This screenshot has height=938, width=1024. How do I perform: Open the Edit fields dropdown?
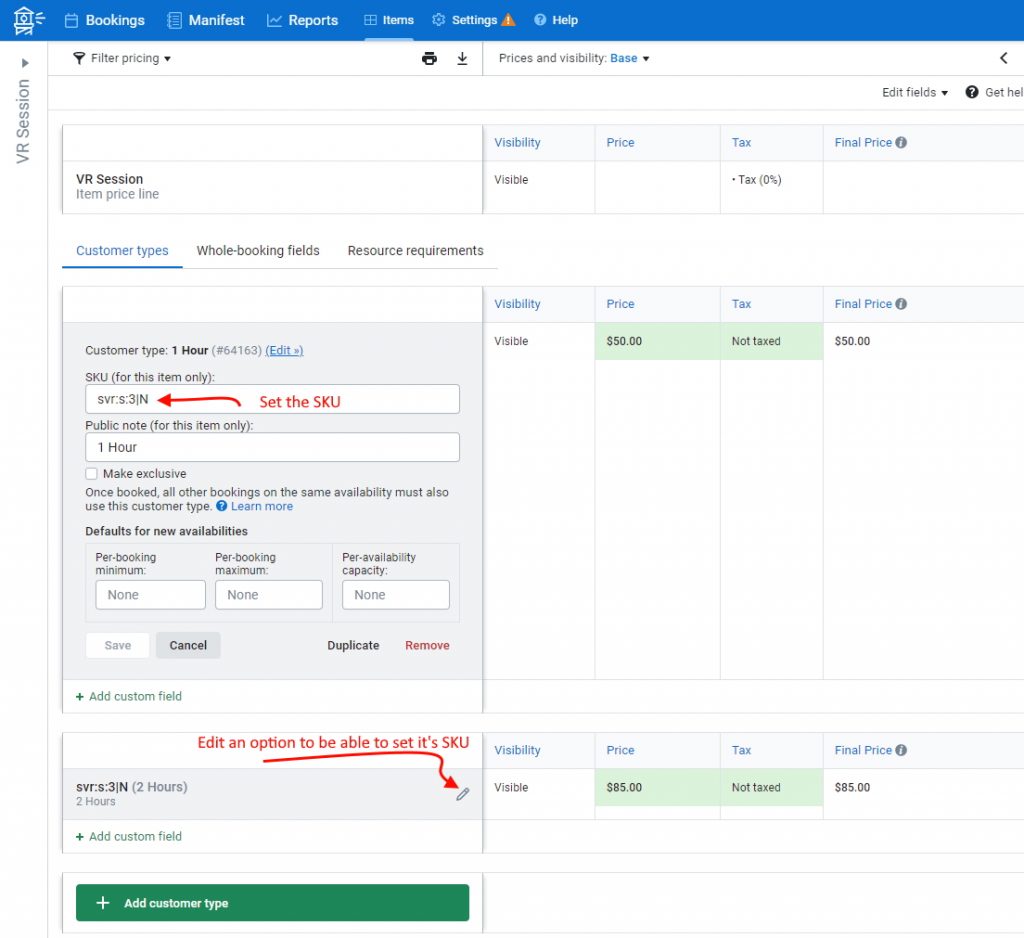tap(914, 92)
